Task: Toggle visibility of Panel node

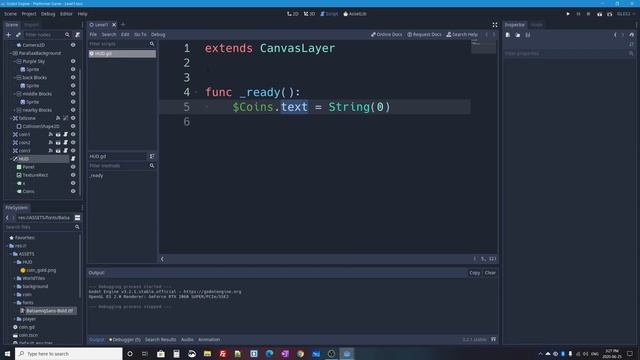Action: point(73,167)
